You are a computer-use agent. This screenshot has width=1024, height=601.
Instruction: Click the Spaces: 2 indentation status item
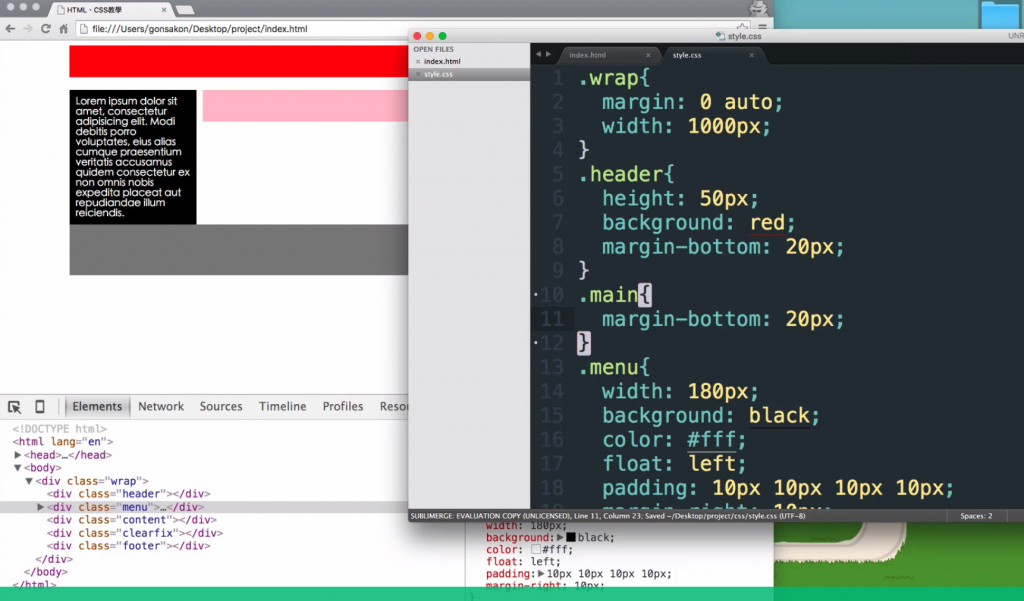976,516
